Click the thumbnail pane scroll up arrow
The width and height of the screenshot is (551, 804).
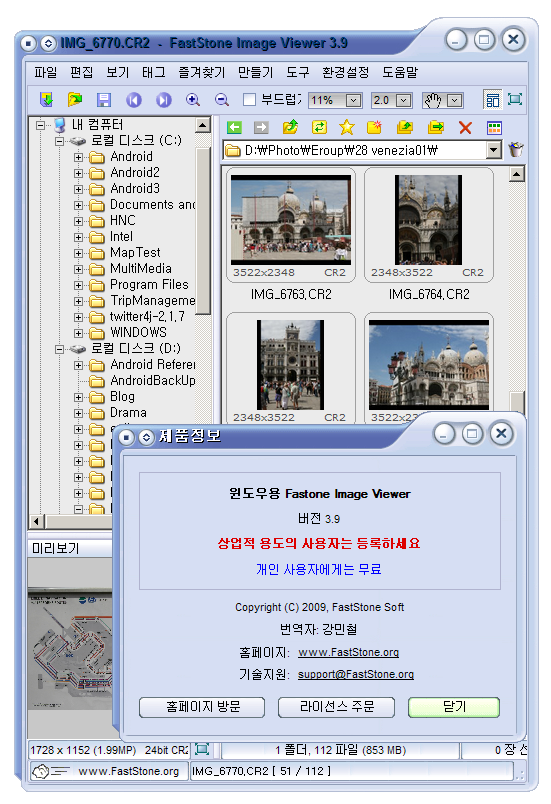[x=517, y=174]
